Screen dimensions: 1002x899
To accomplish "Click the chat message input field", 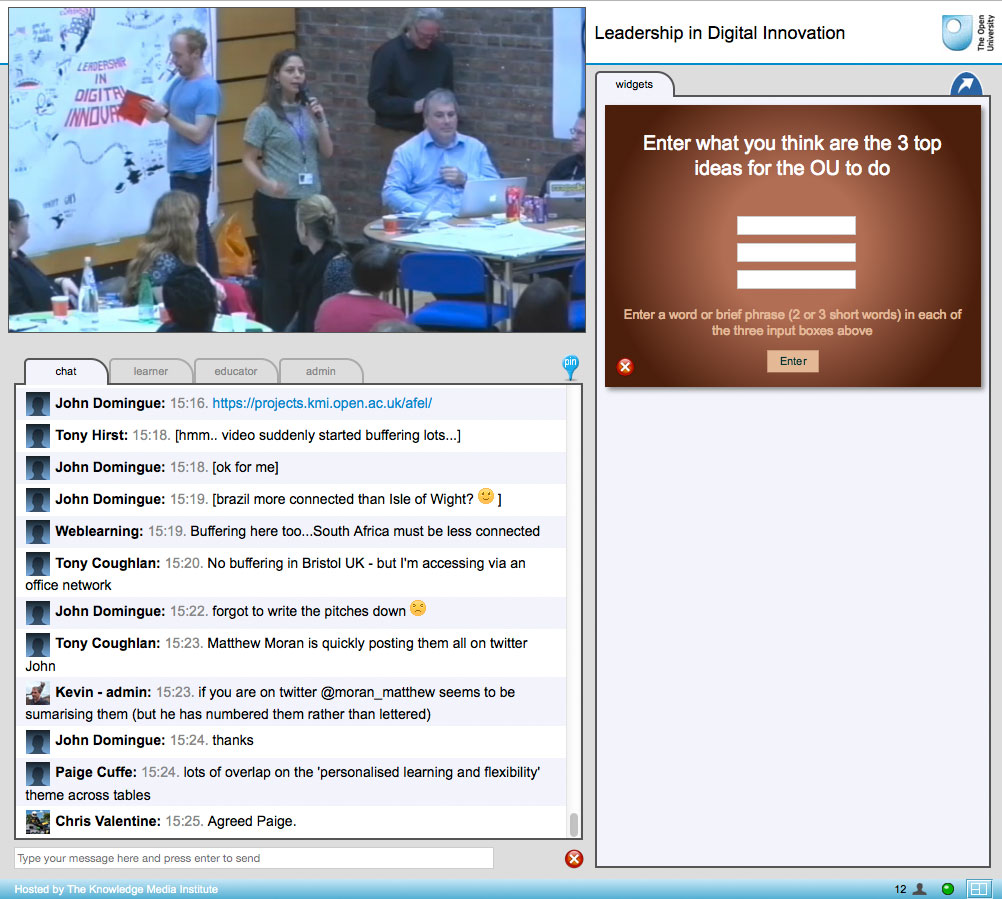I will click(x=253, y=858).
